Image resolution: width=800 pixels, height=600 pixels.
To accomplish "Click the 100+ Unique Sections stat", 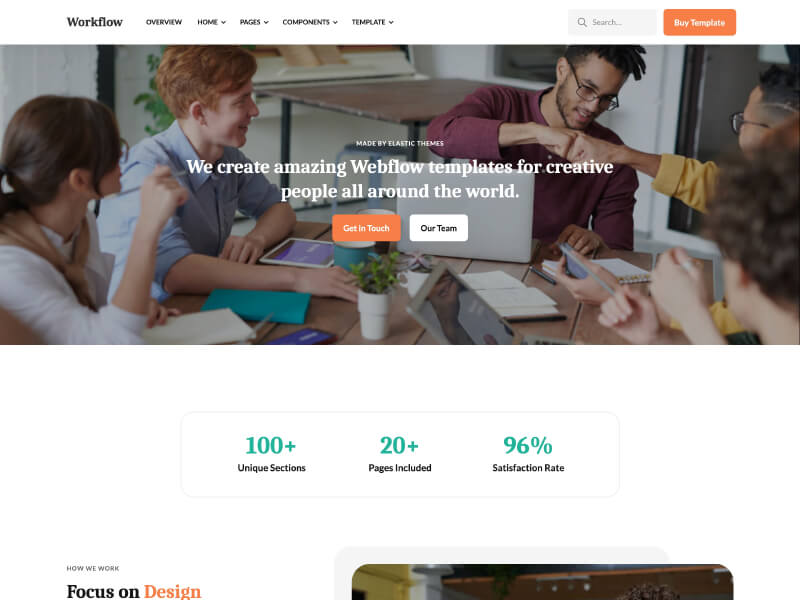I will tap(271, 454).
